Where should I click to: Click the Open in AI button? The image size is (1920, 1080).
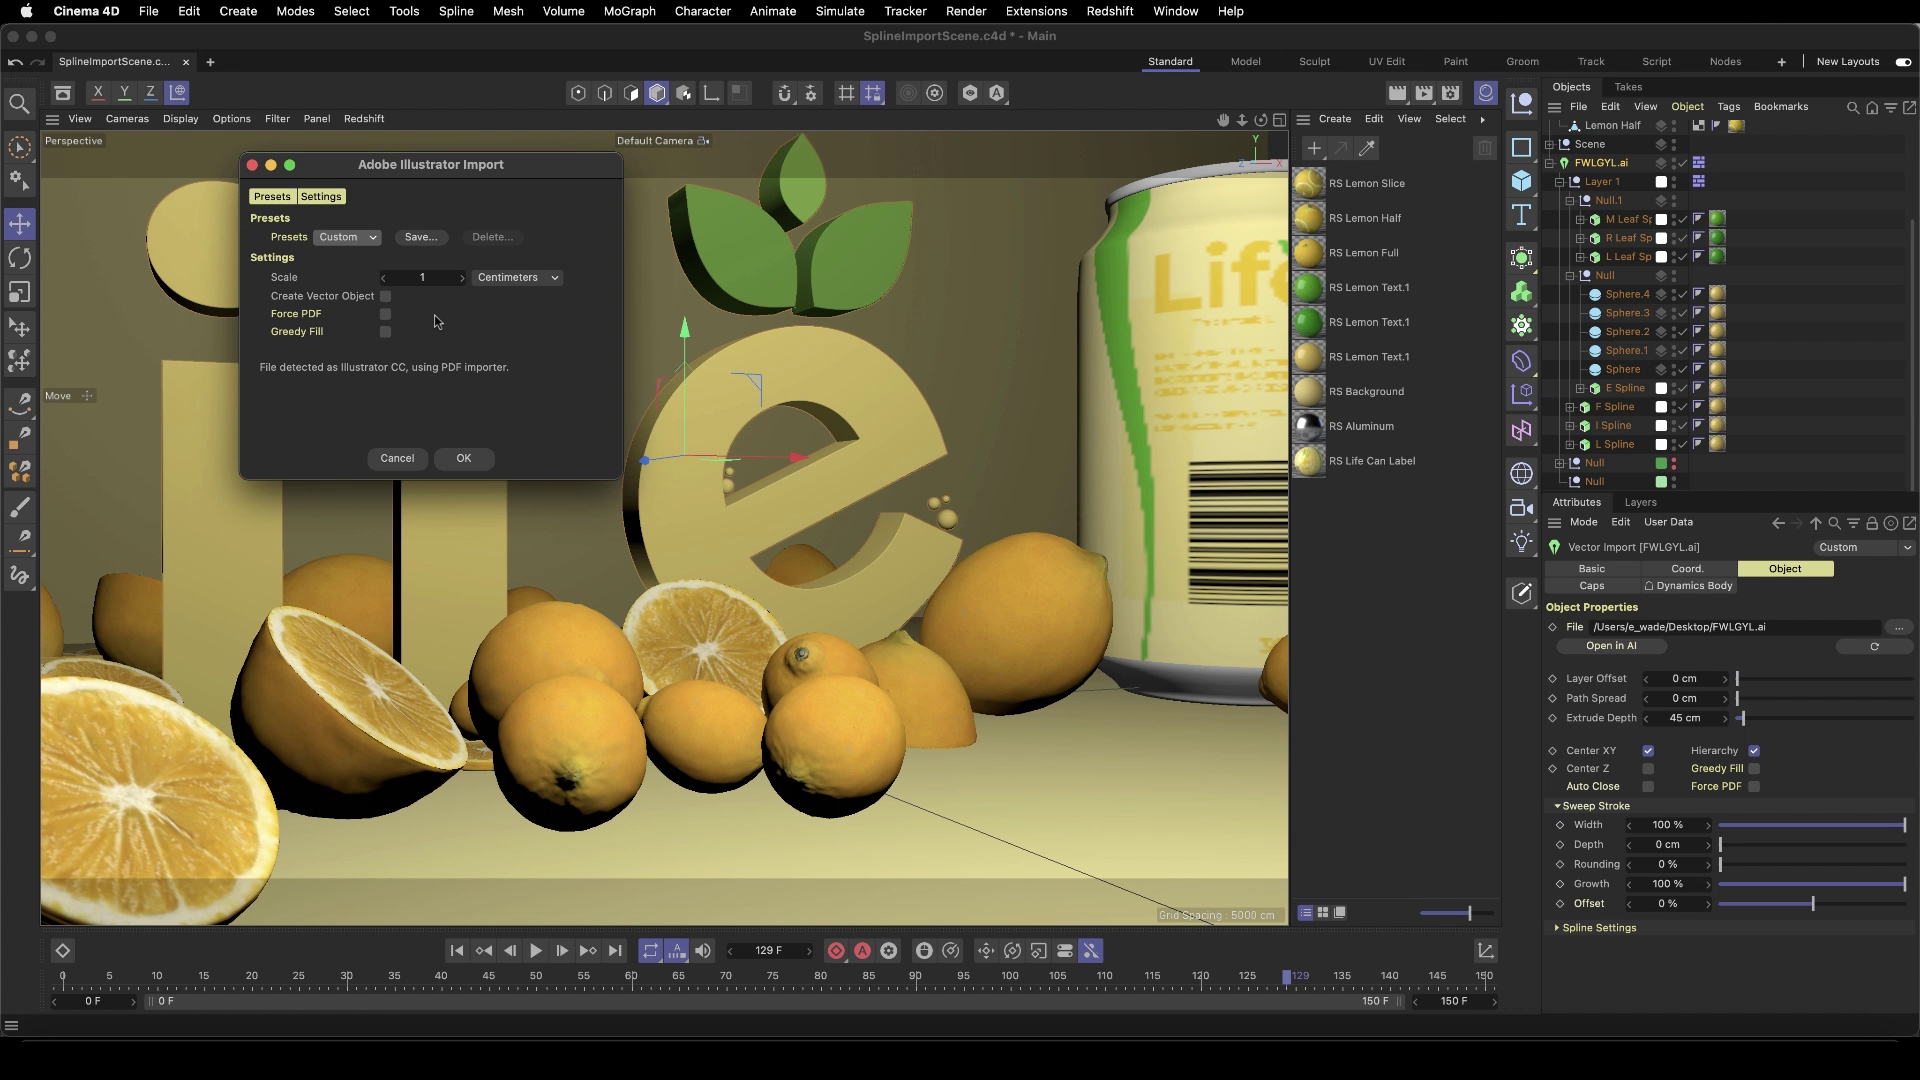tap(1610, 646)
